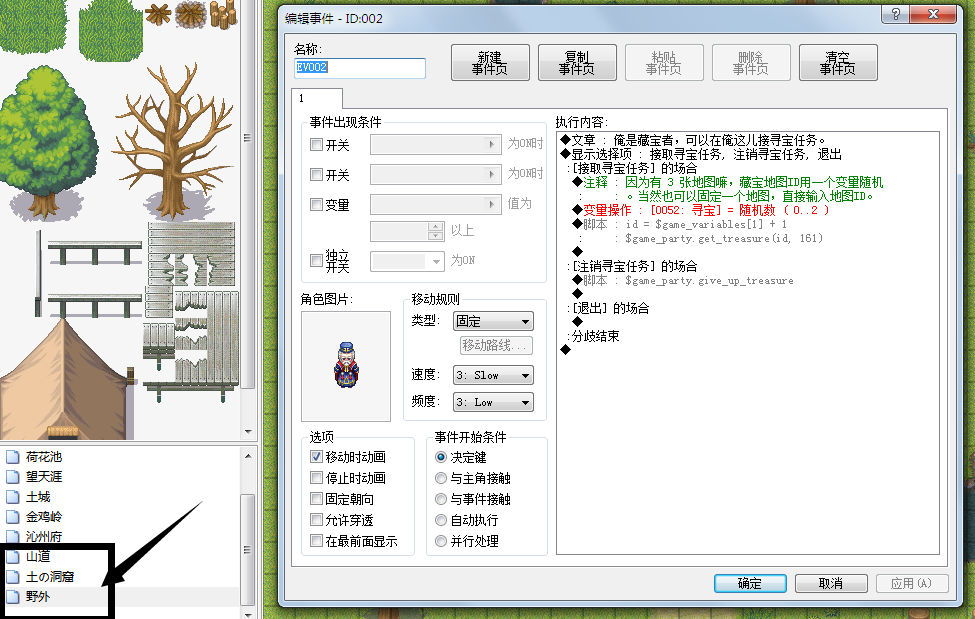
Task: Uncheck 移动时动画 option
Action: (317, 457)
